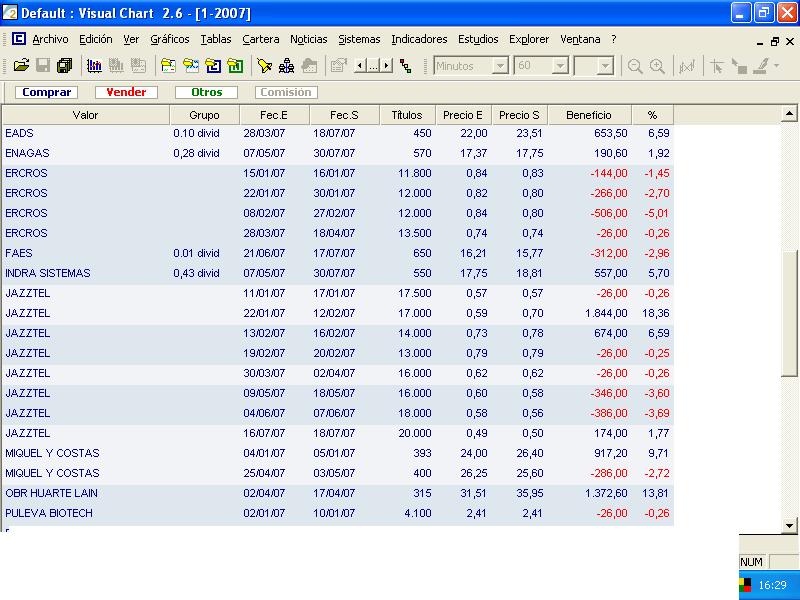Screen dimensions: 800x600
Task: Open the empty combo box next to 60
Action: click(605, 66)
